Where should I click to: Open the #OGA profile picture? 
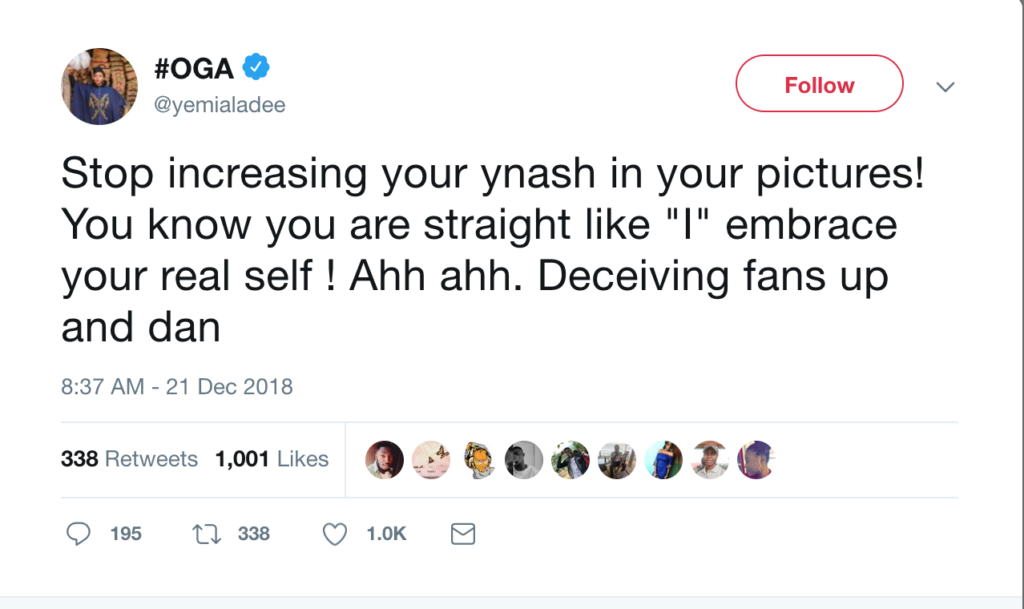99,86
